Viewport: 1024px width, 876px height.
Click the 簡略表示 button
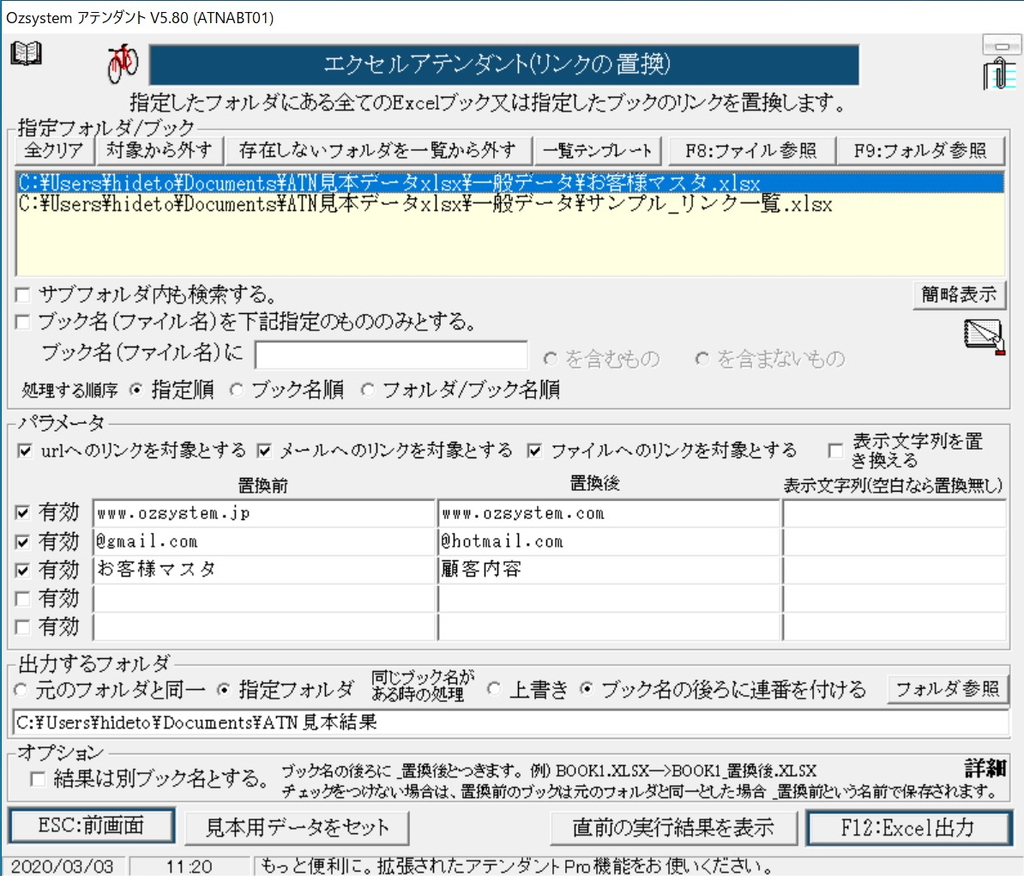(x=958, y=295)
